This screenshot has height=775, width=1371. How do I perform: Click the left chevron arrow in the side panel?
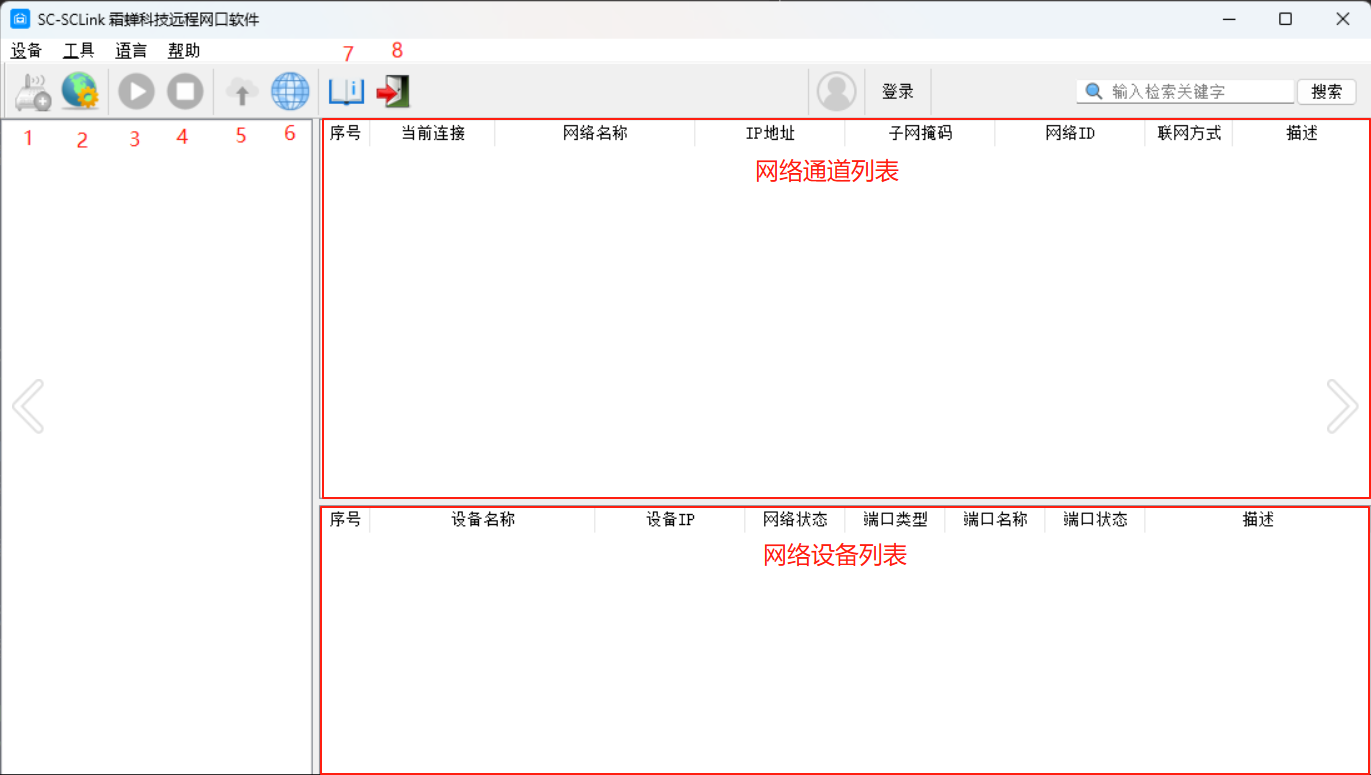[x=28, y=406]
